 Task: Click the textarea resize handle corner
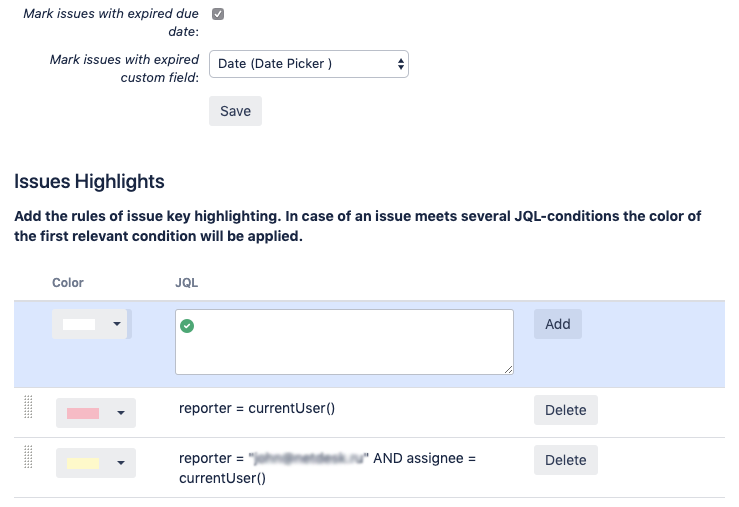(x=509, y=370)
